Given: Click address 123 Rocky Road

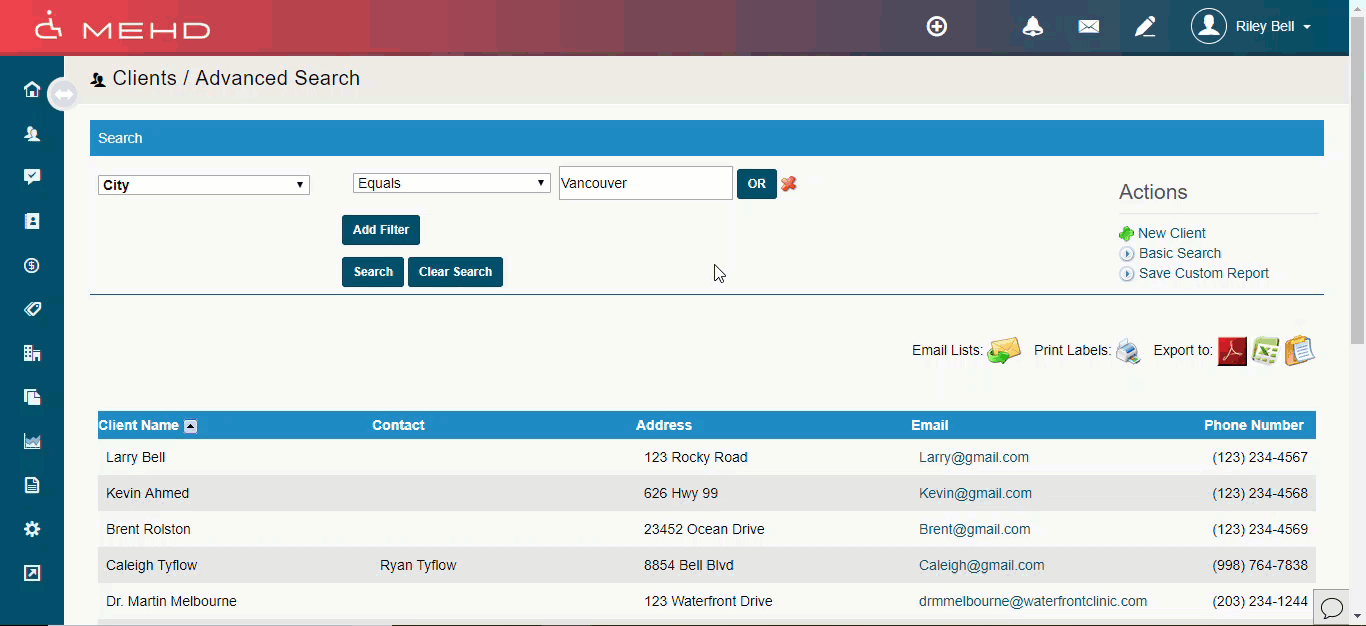Looking at the screenshot, I should 696,457.
